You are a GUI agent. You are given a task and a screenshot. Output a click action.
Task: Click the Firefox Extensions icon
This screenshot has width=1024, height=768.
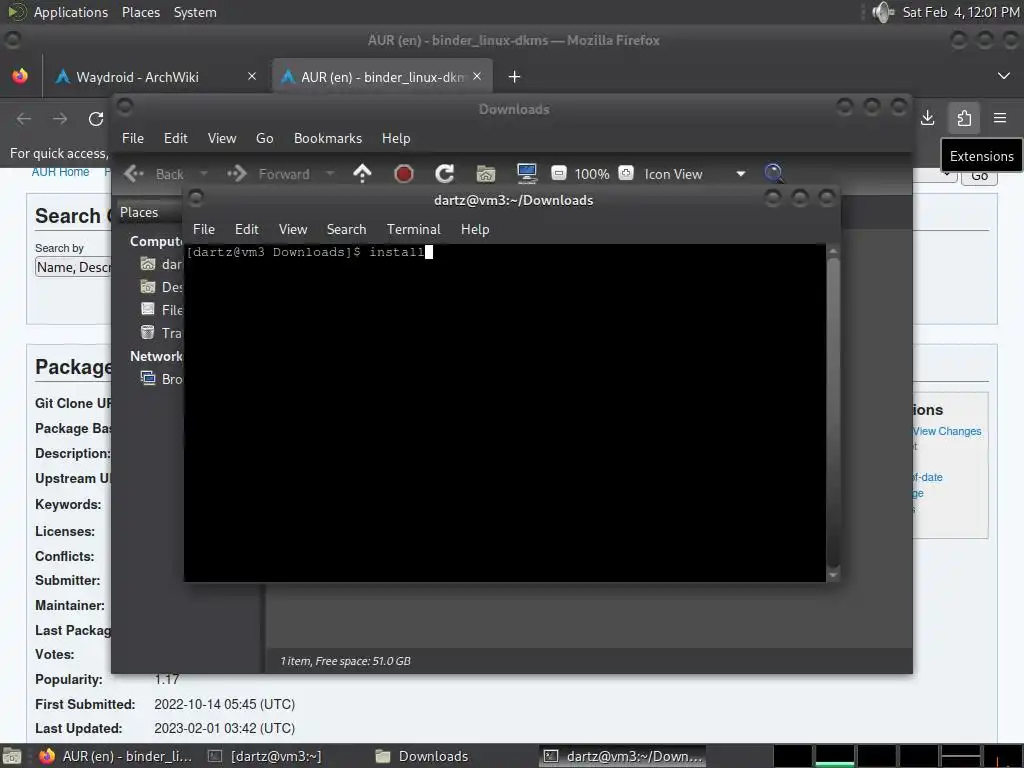964,118
